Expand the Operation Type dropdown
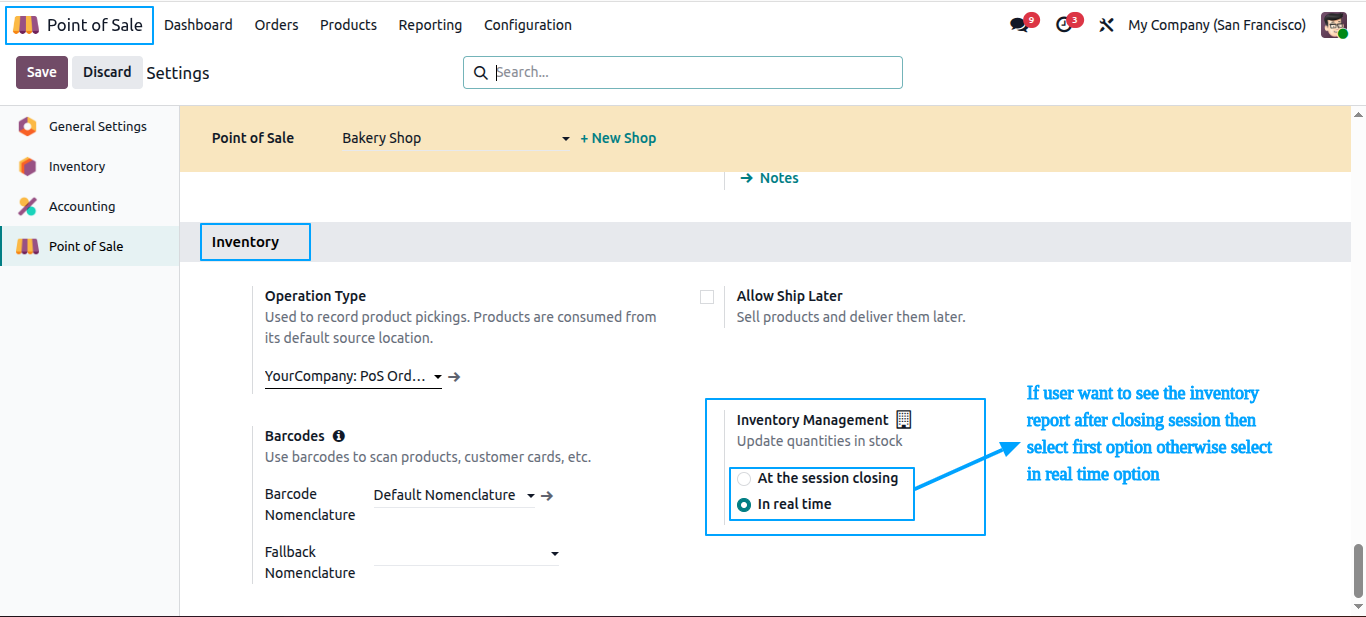1366x617 pixels. point(438,377)
